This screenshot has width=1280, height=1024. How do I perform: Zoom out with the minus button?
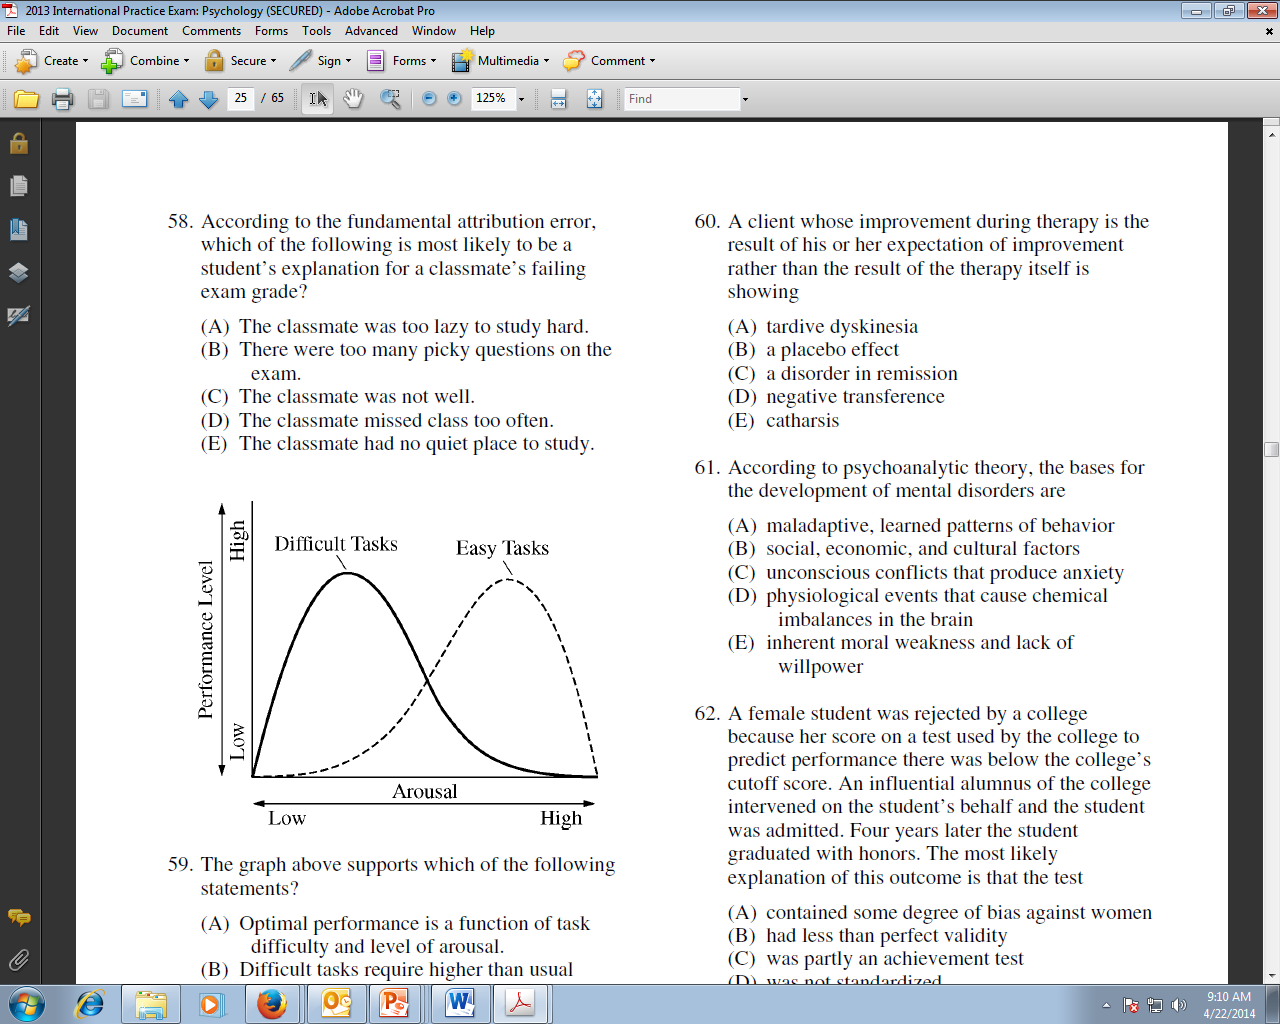tap(429, 99)
